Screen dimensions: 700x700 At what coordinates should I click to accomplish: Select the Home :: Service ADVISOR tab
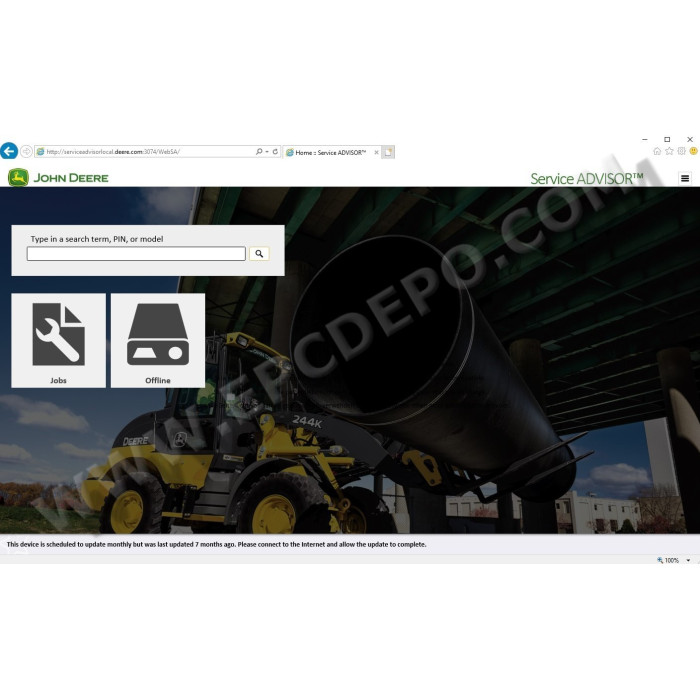coord(332,152)
